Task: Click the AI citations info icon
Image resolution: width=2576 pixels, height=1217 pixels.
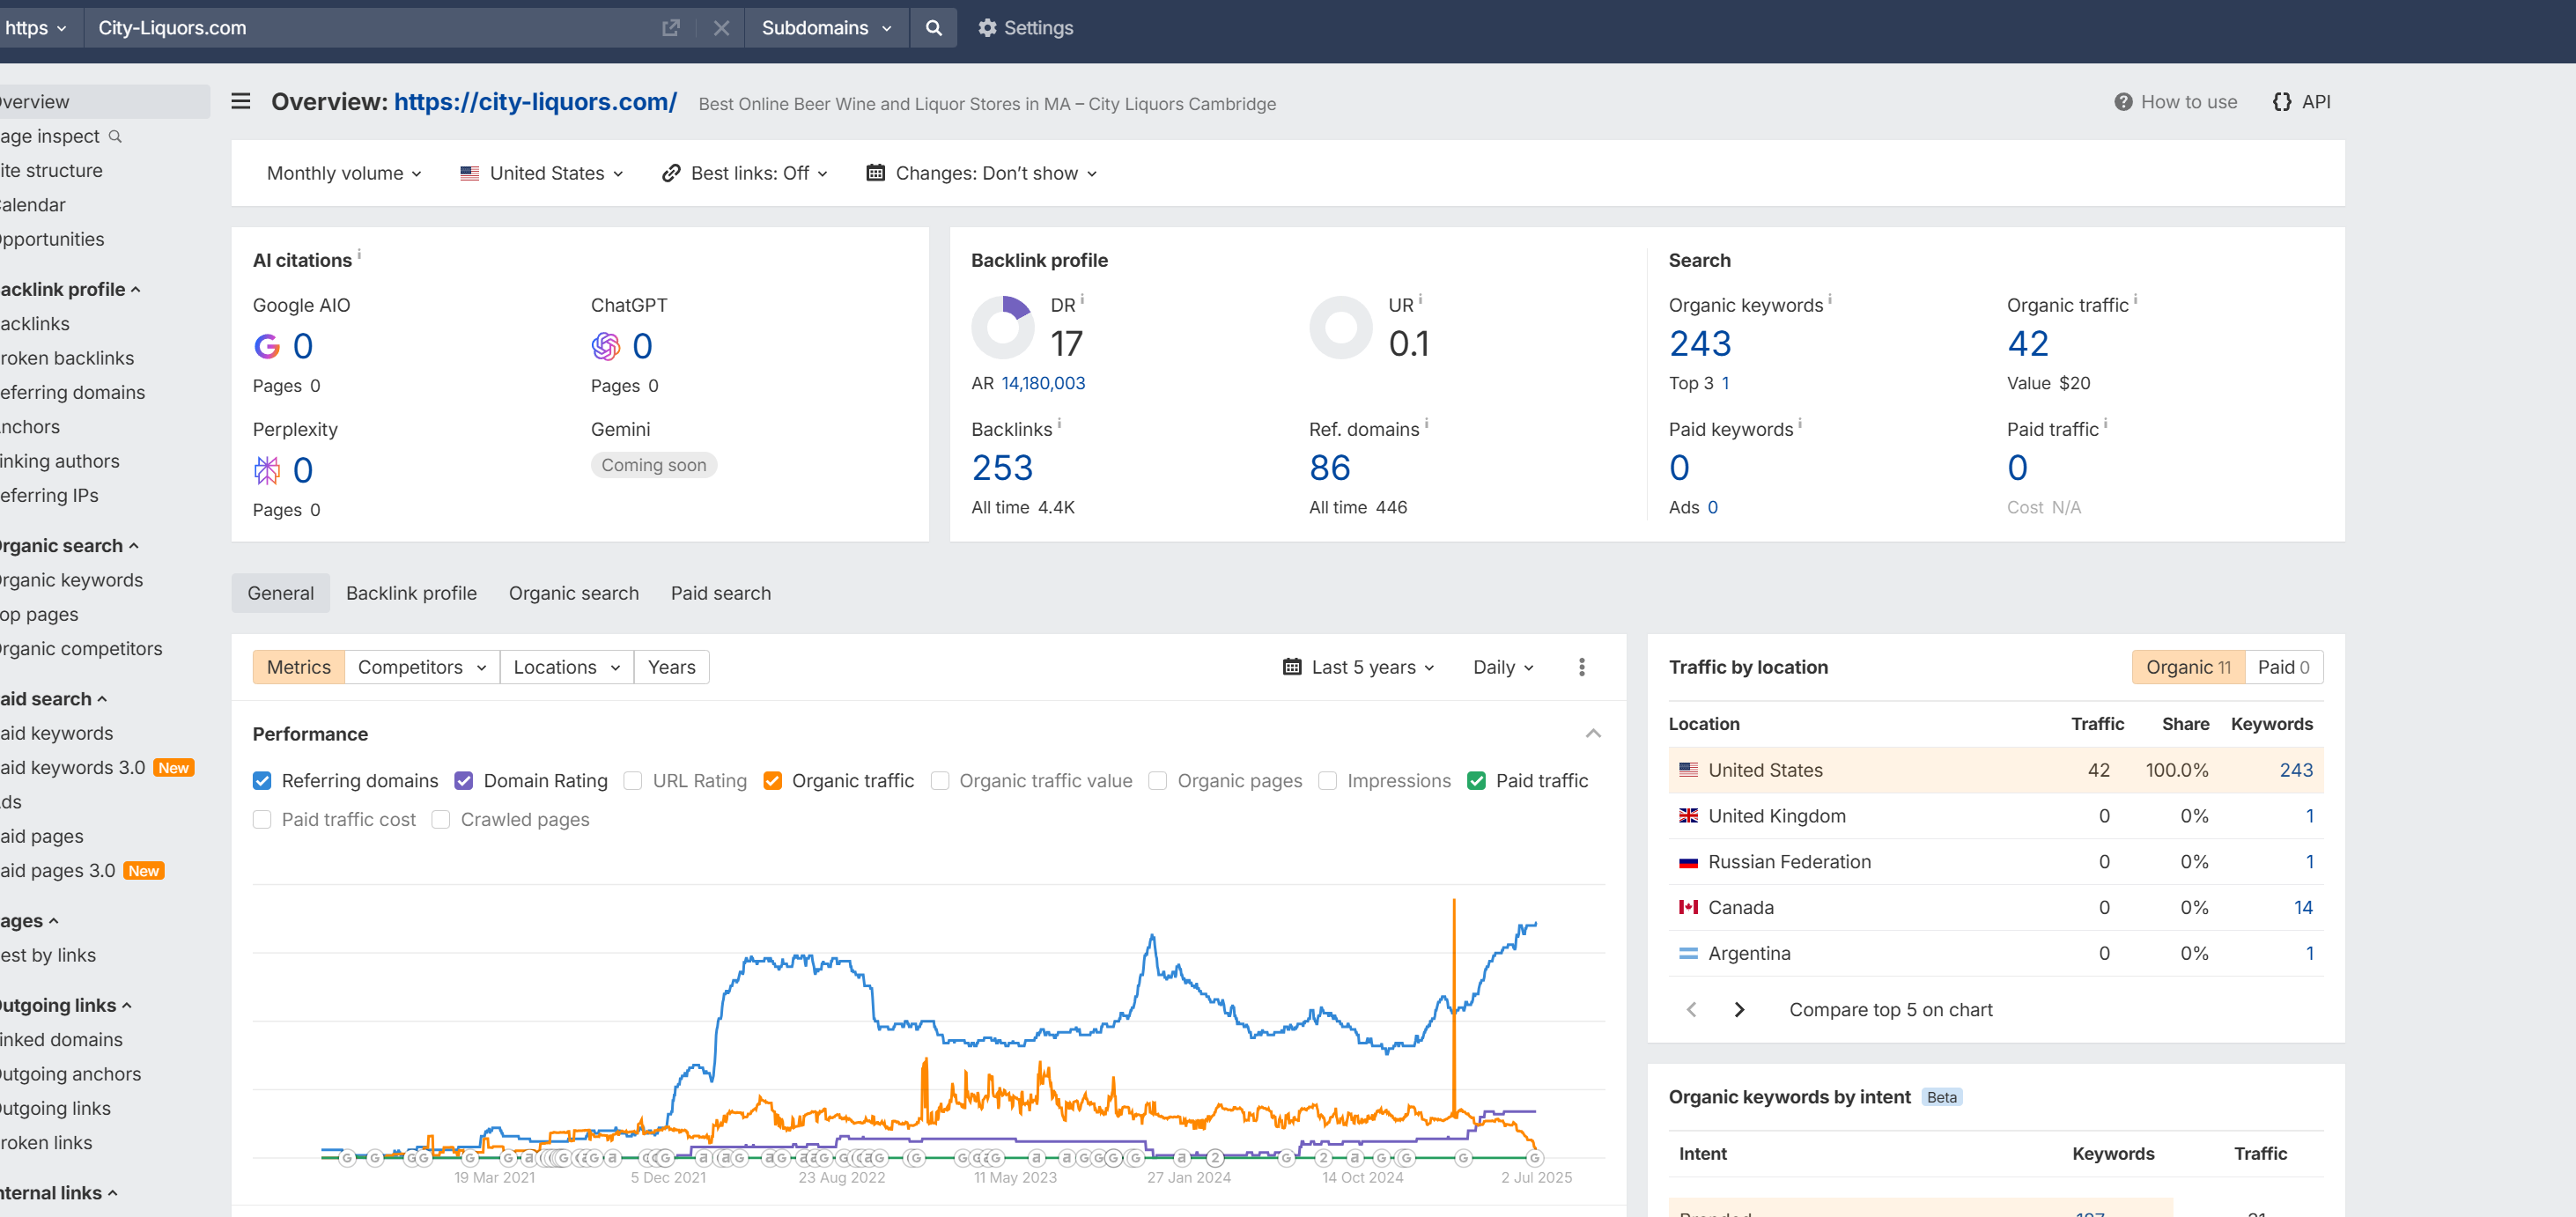Action: tap(360, 254)
